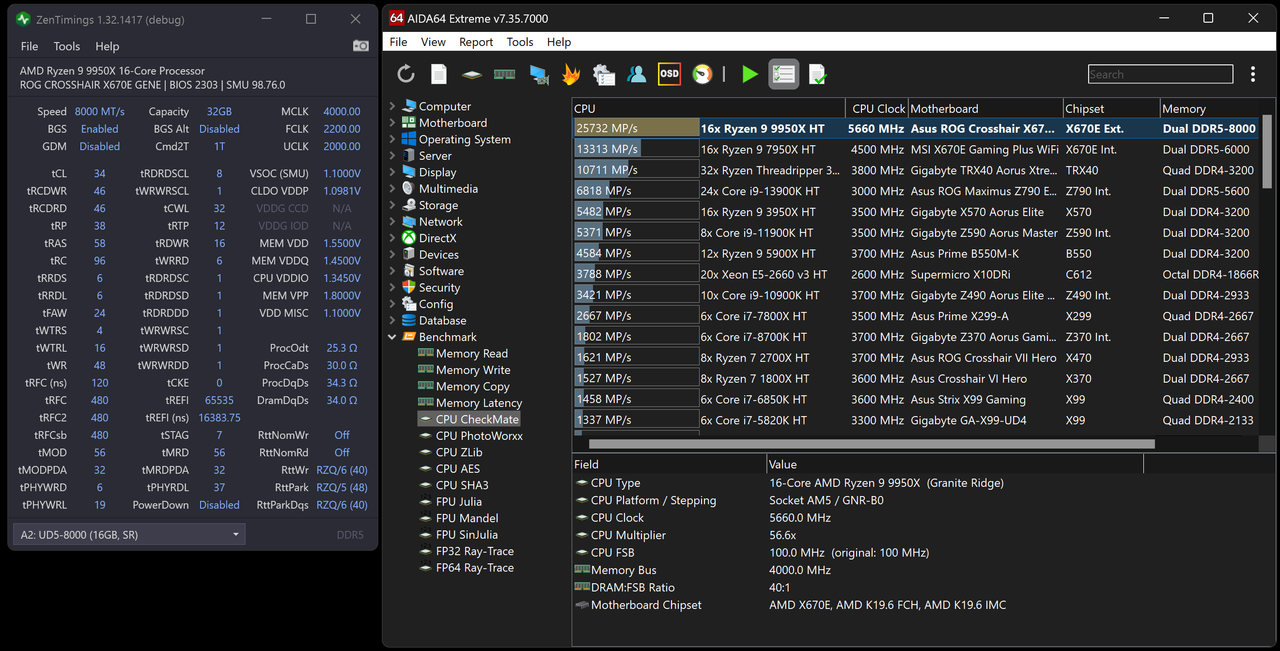Expand the Display tree node
Image resolution: width=1280 pixels, height=651 pixels.
[x=392, y=172]
